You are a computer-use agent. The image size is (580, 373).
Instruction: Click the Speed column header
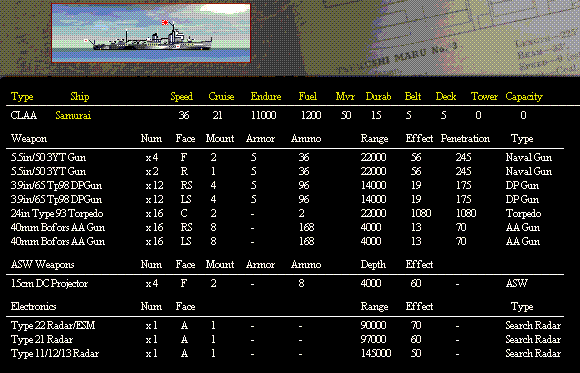tap(182, 97)
